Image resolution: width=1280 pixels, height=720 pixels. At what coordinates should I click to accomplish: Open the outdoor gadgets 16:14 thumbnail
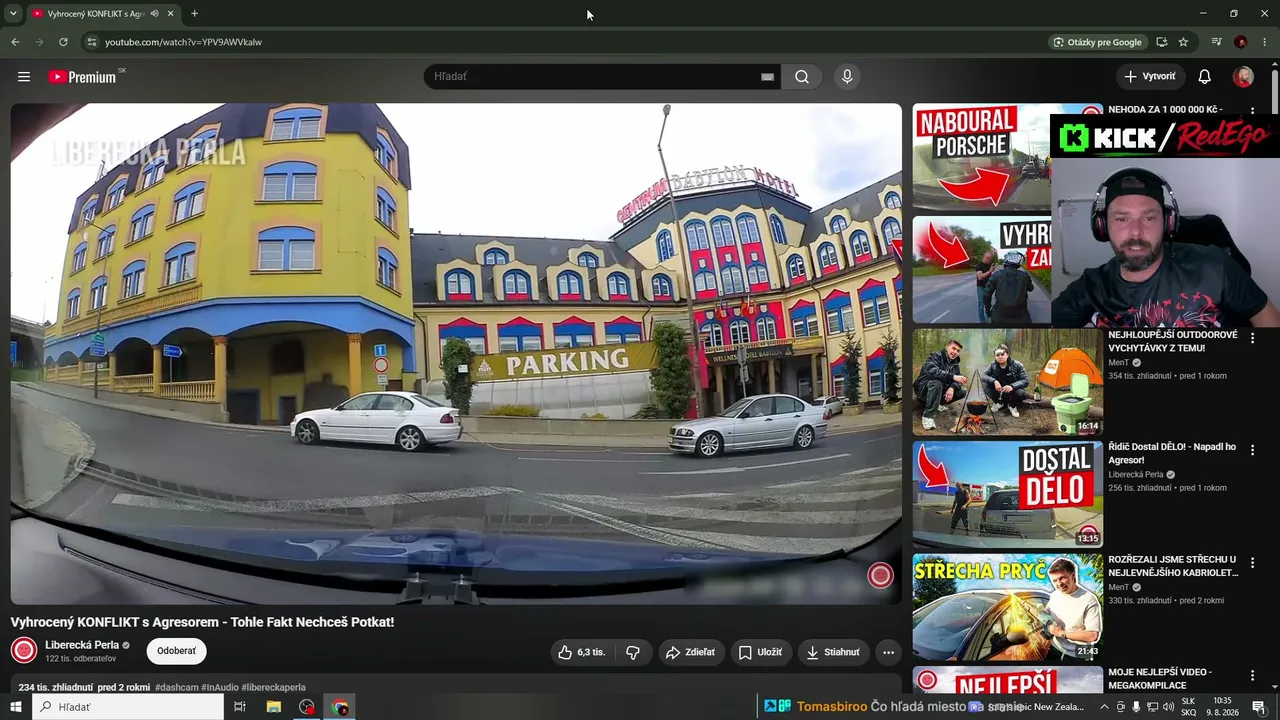click(1007, 382)
